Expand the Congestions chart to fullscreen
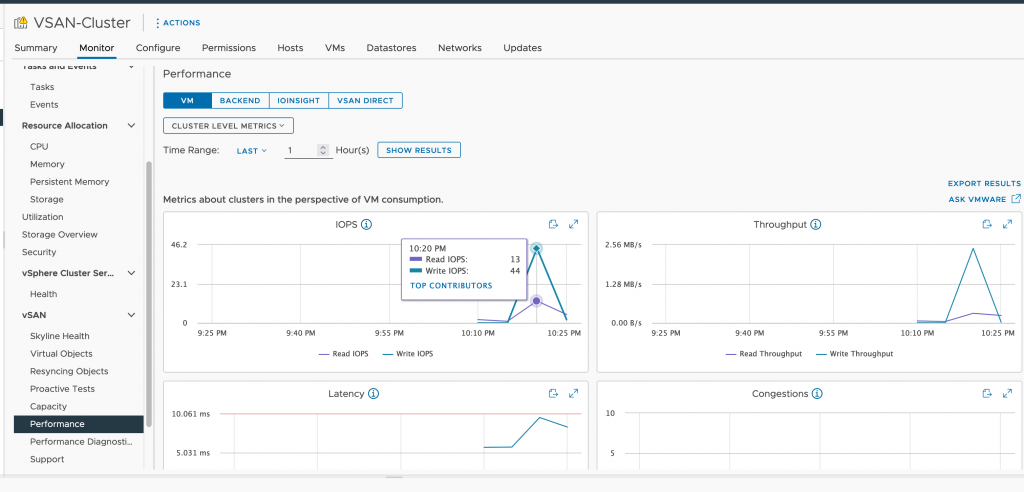This screenshot has width=1024, height=492. click(x=1007, y=393)
